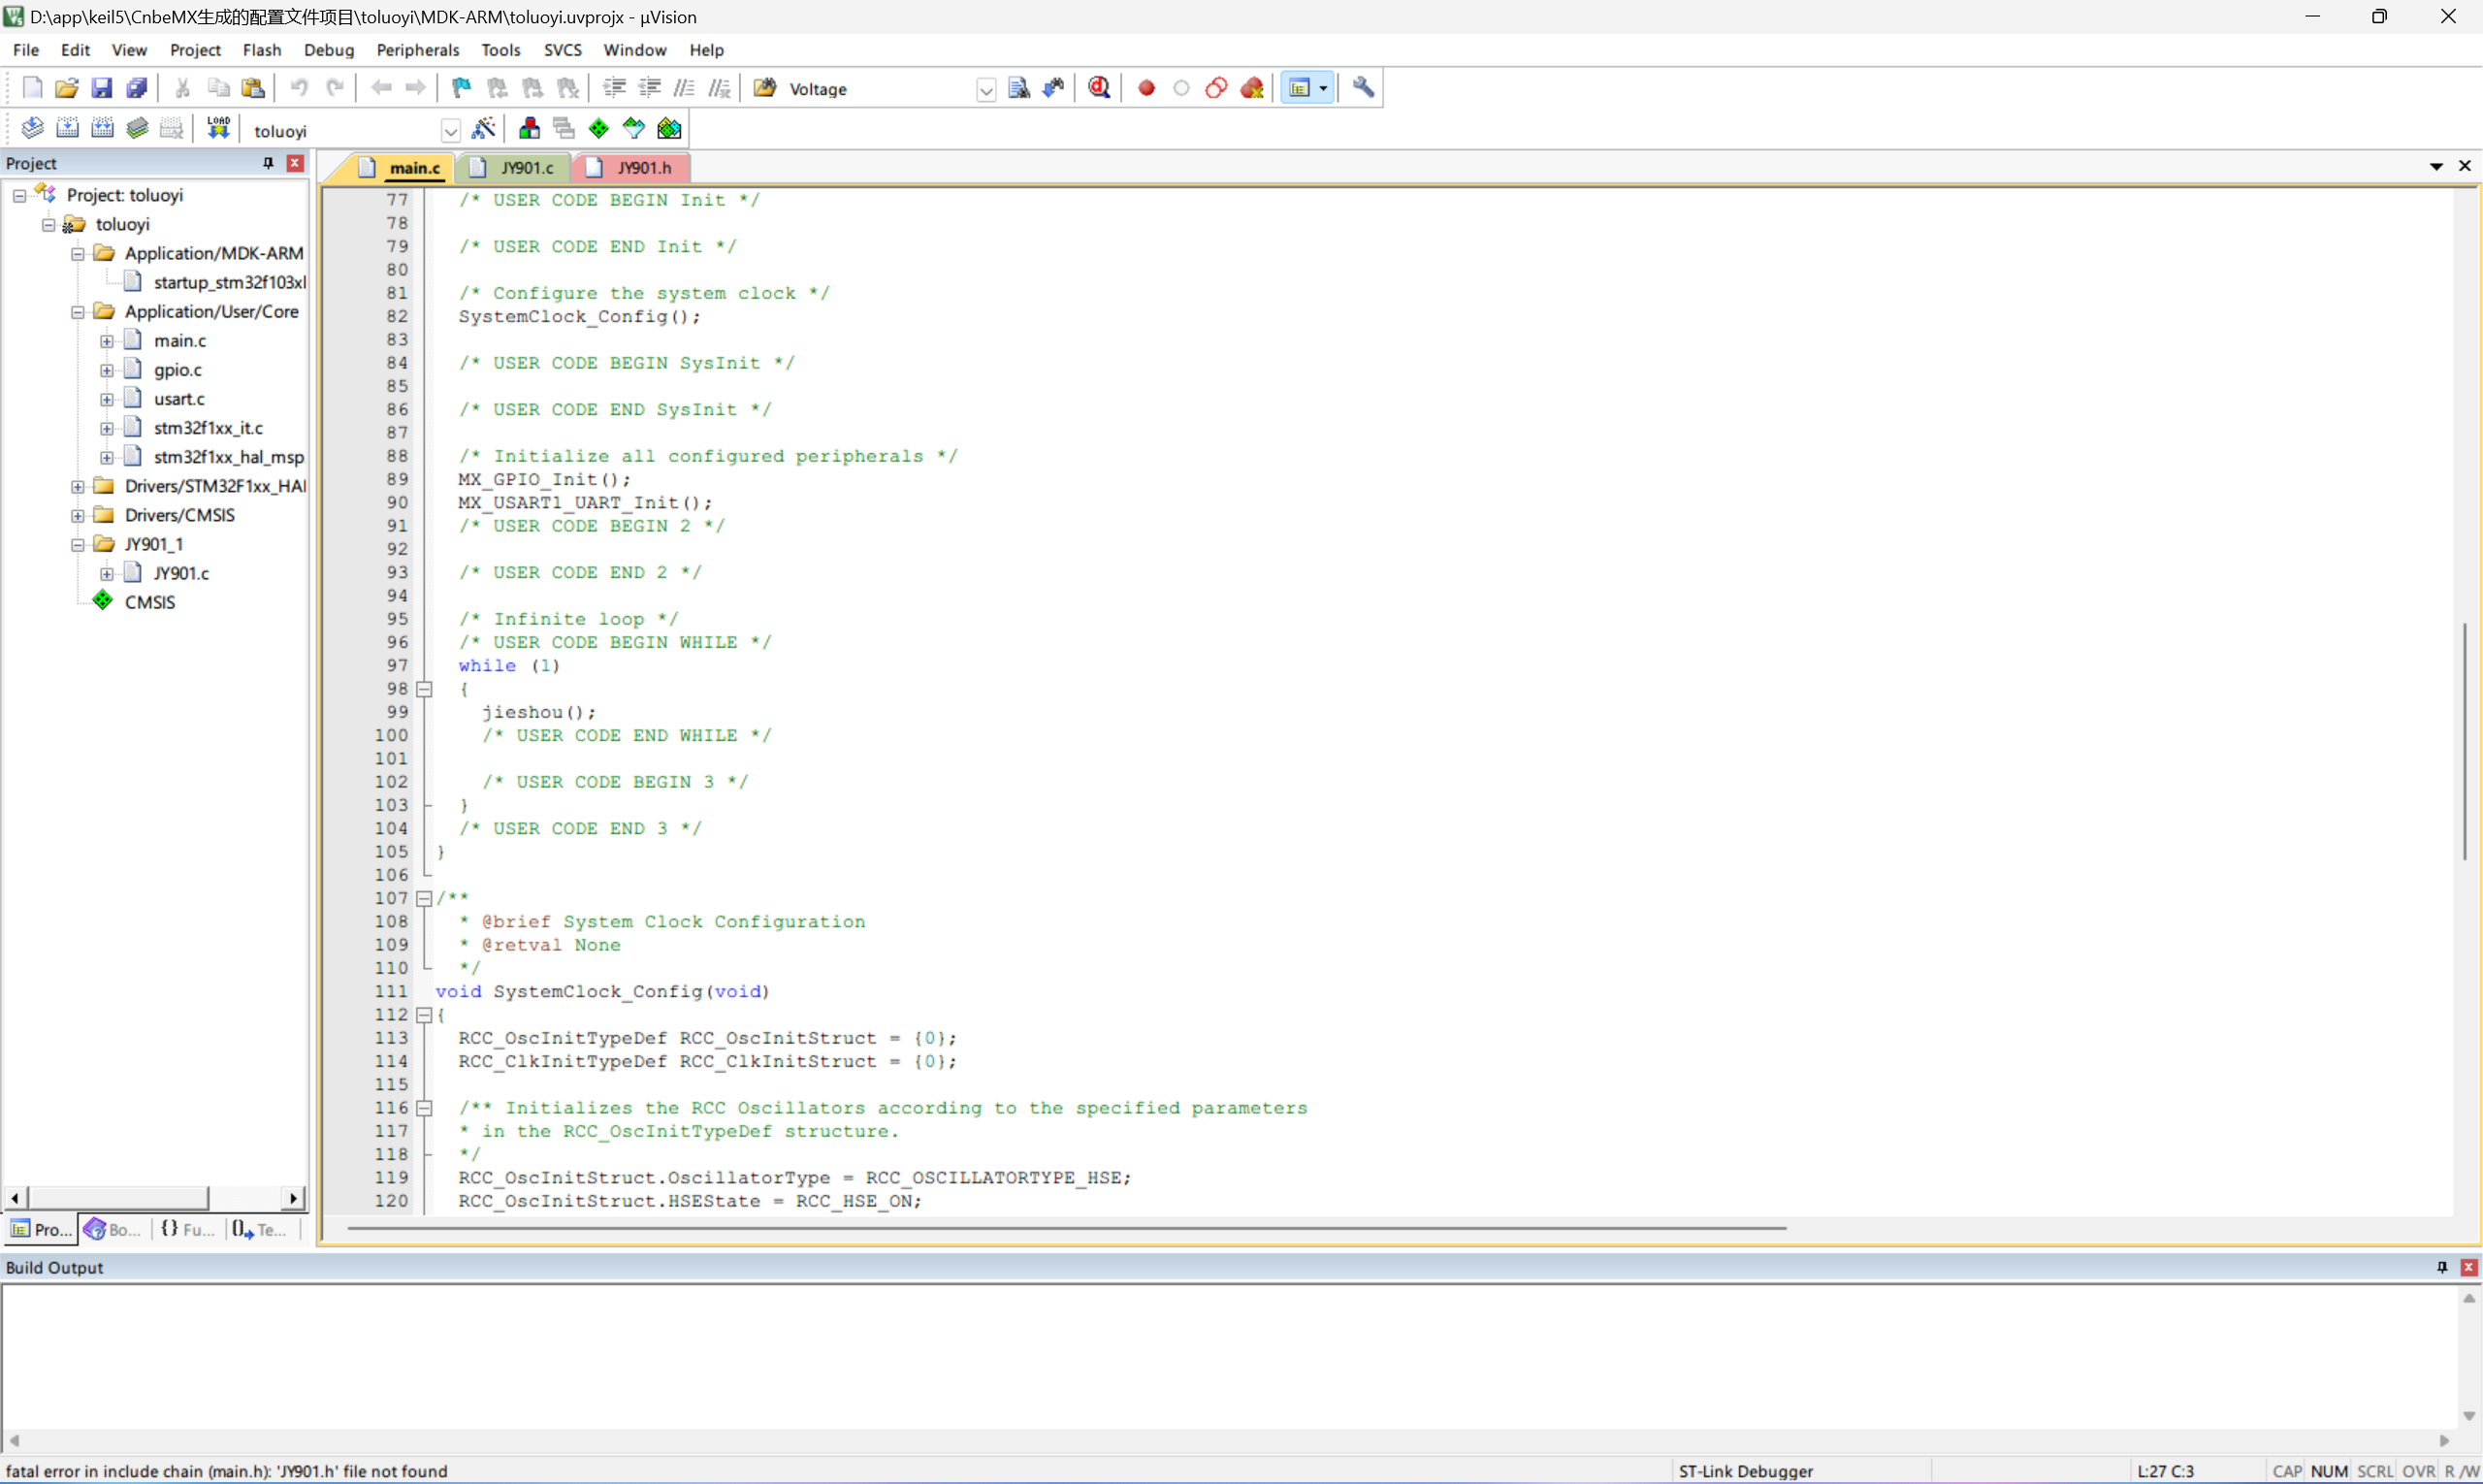2483x1484 pixels.
Task: Select gpio.c in the project tree
Action: pyautogui.click(x=178, y=370)
